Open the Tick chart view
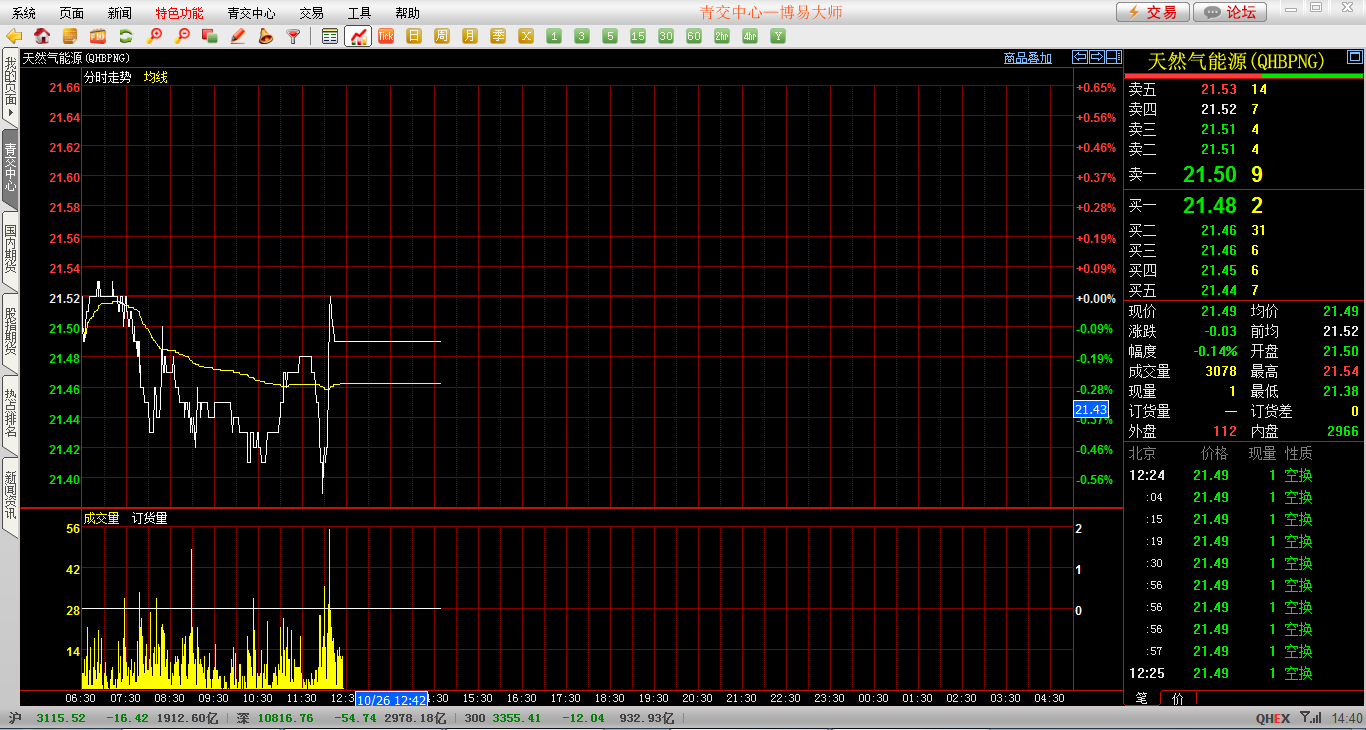 pyautogui.click(x=386, y=36)
